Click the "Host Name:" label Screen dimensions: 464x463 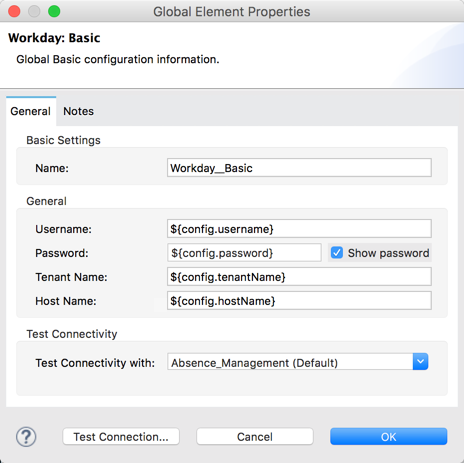(66, 301)
